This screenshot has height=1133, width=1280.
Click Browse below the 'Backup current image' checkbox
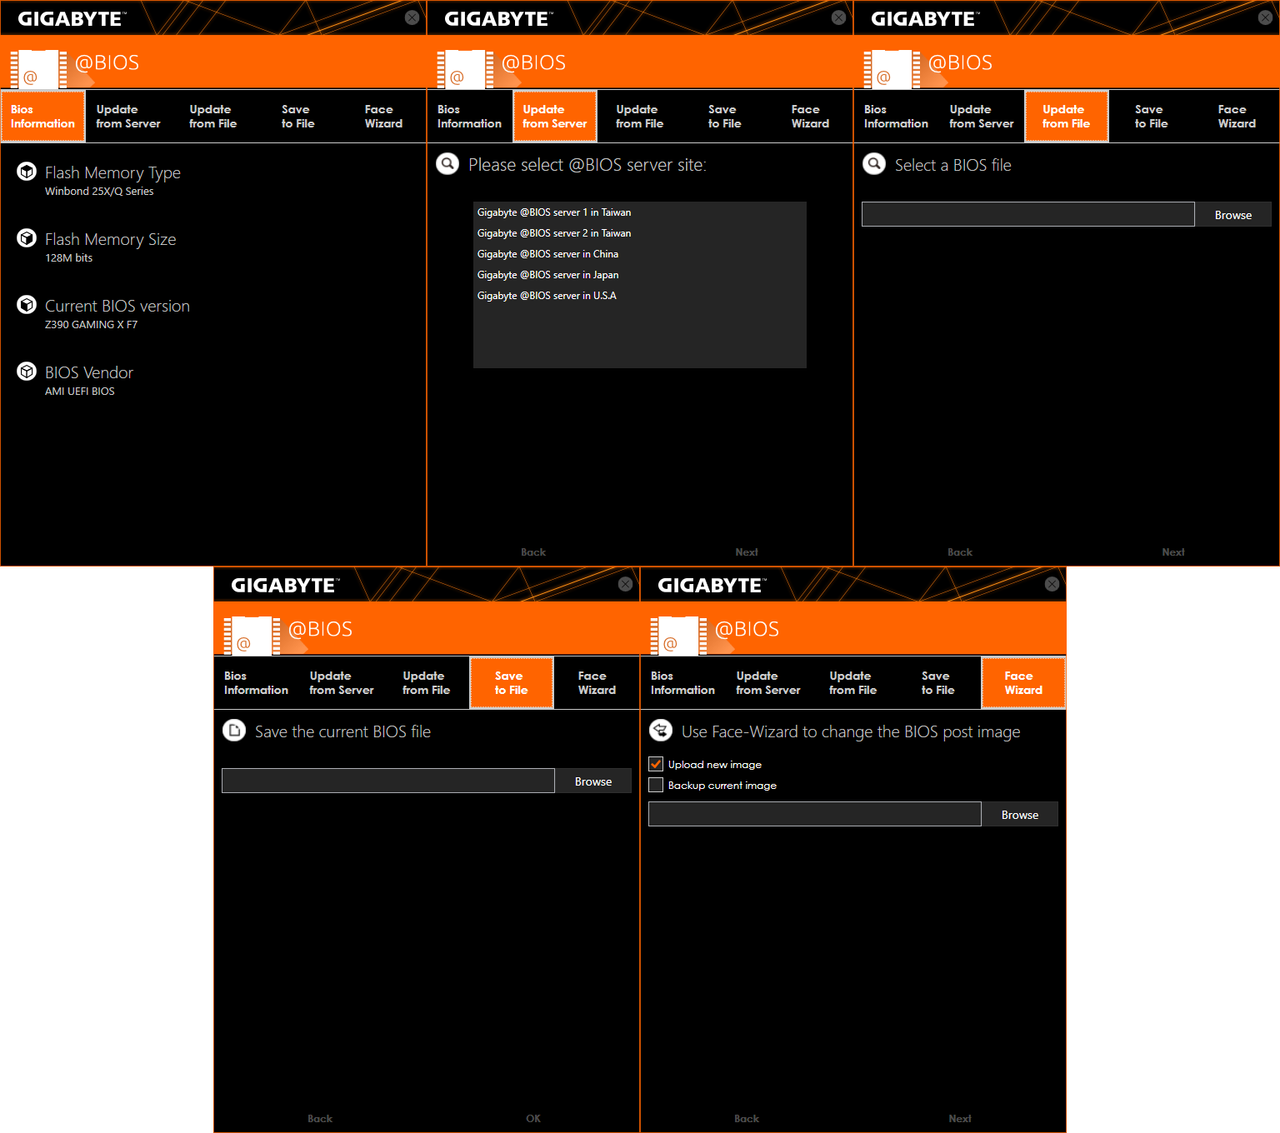tap(1020, 815)
